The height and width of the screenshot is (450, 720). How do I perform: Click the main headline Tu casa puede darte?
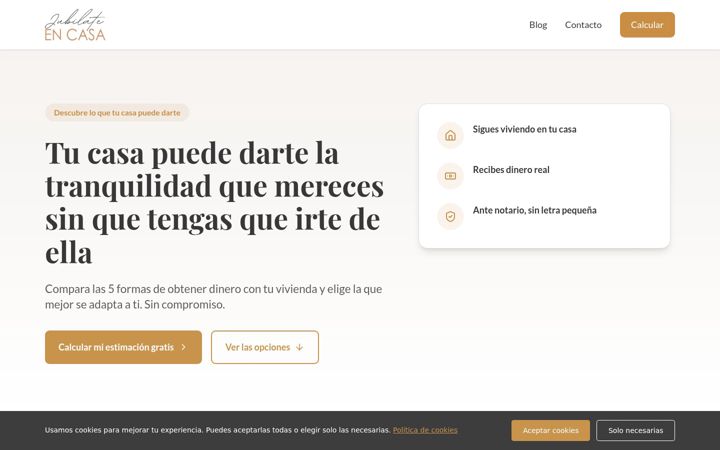214,202
